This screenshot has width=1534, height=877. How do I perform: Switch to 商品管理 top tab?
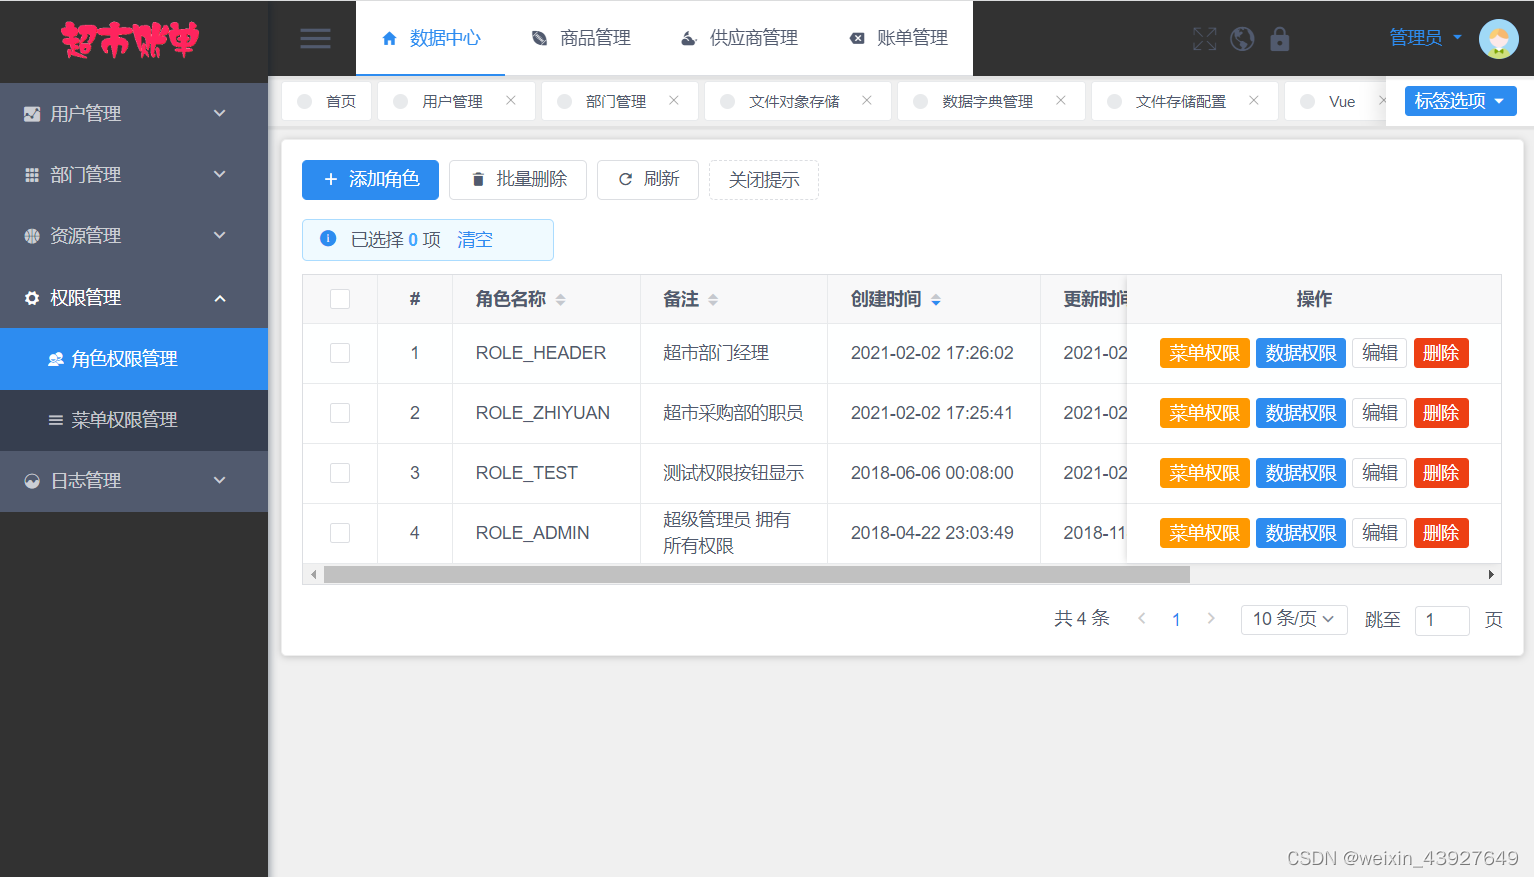581,38
